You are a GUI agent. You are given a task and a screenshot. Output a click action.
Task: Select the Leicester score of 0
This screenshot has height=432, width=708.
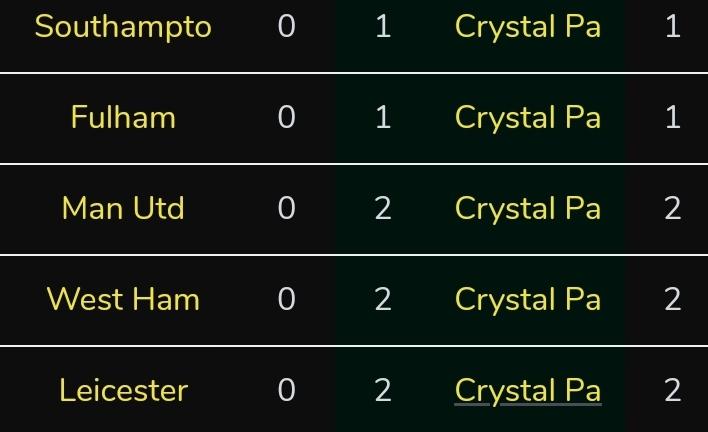coord(286,390)
